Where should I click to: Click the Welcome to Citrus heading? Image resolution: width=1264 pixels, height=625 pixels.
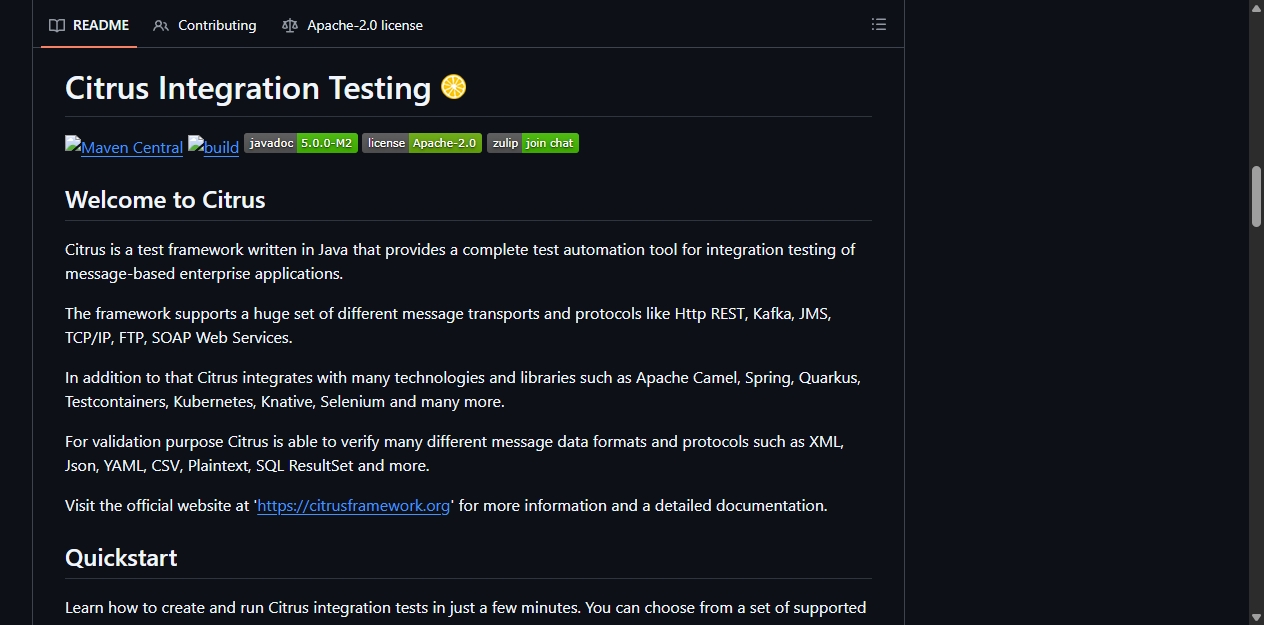point(165,199)
